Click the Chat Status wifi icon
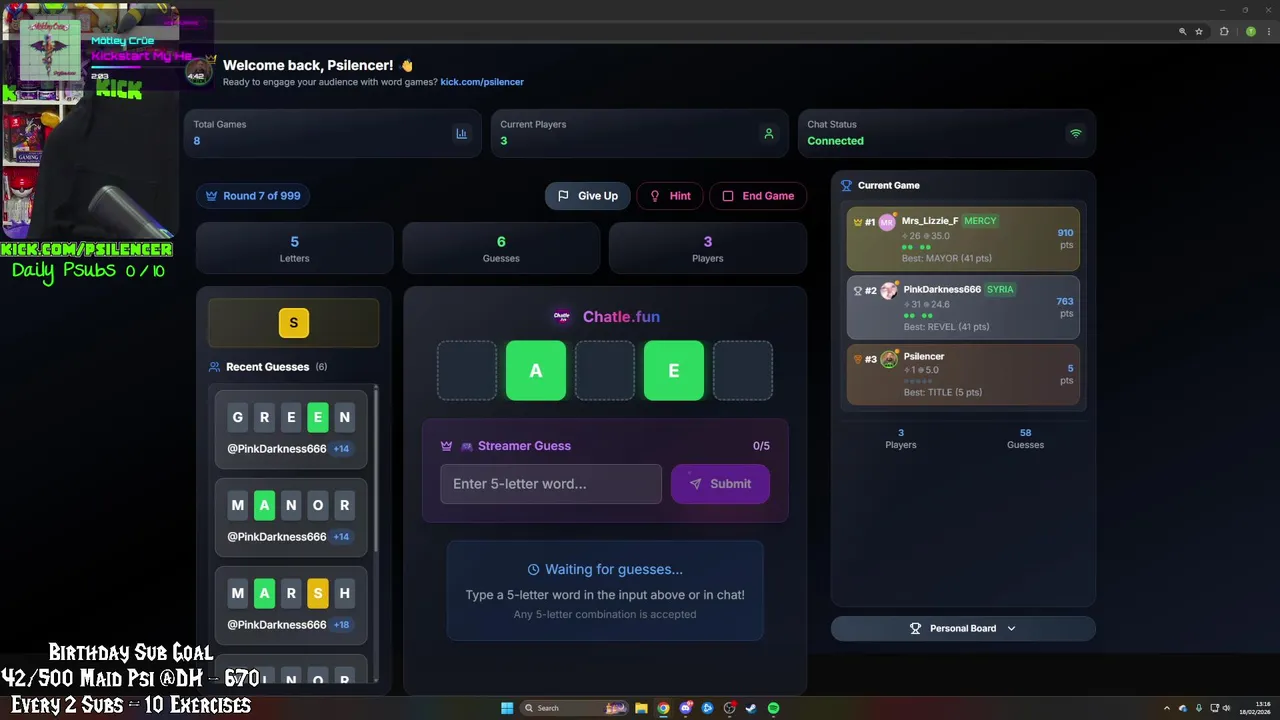Screen dimensions: 1280x720 tap(1076, 133)
